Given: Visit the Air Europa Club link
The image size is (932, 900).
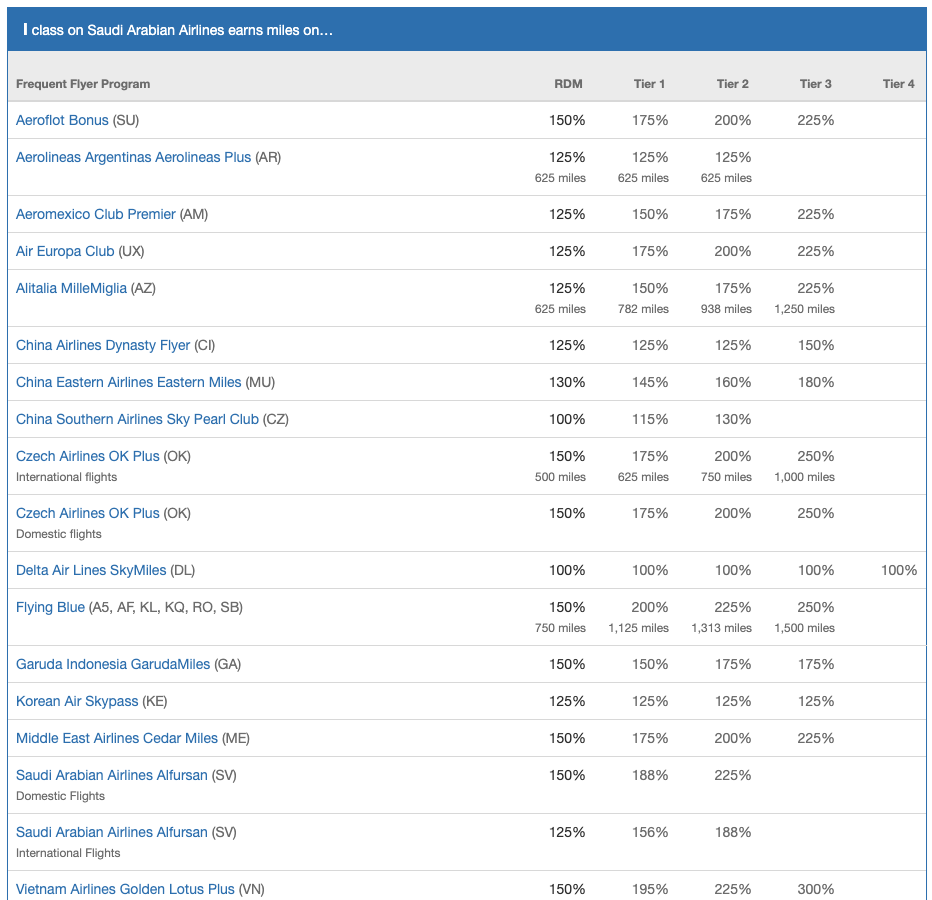Looking at the screenshot, I should pos(65,251).
